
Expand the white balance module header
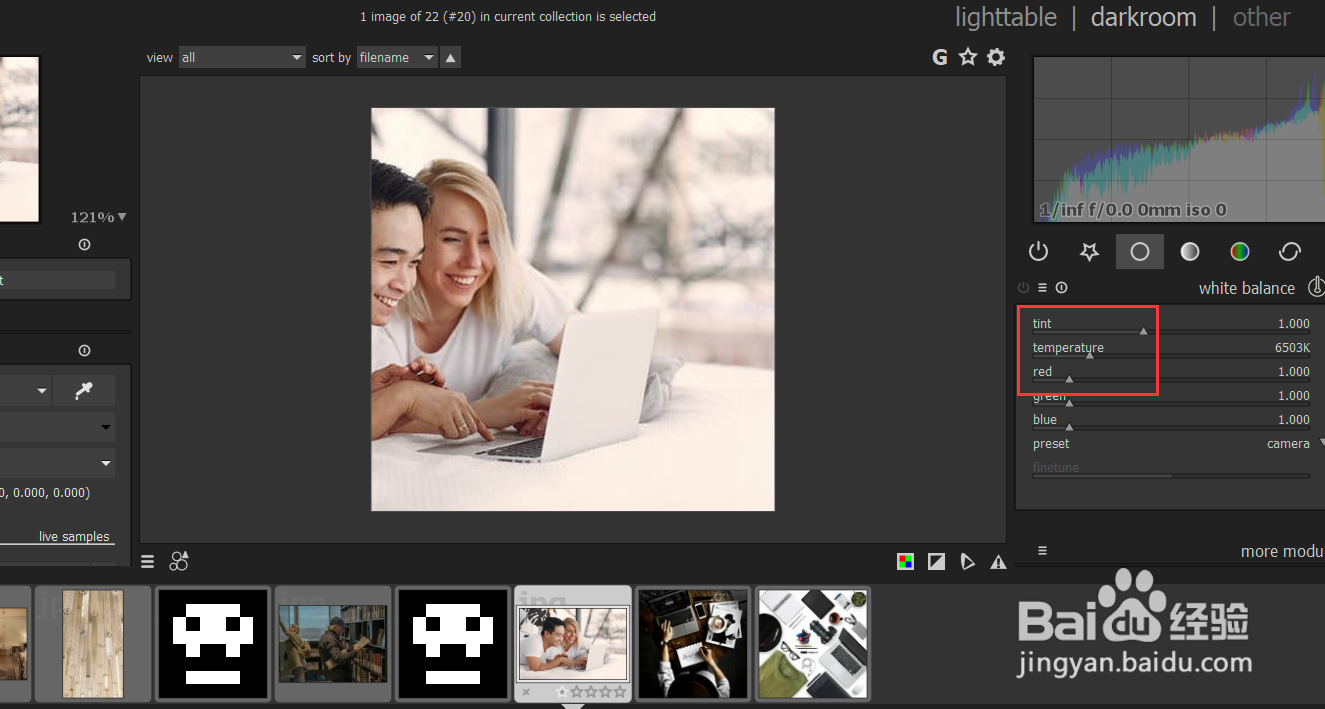[1246, 288]
